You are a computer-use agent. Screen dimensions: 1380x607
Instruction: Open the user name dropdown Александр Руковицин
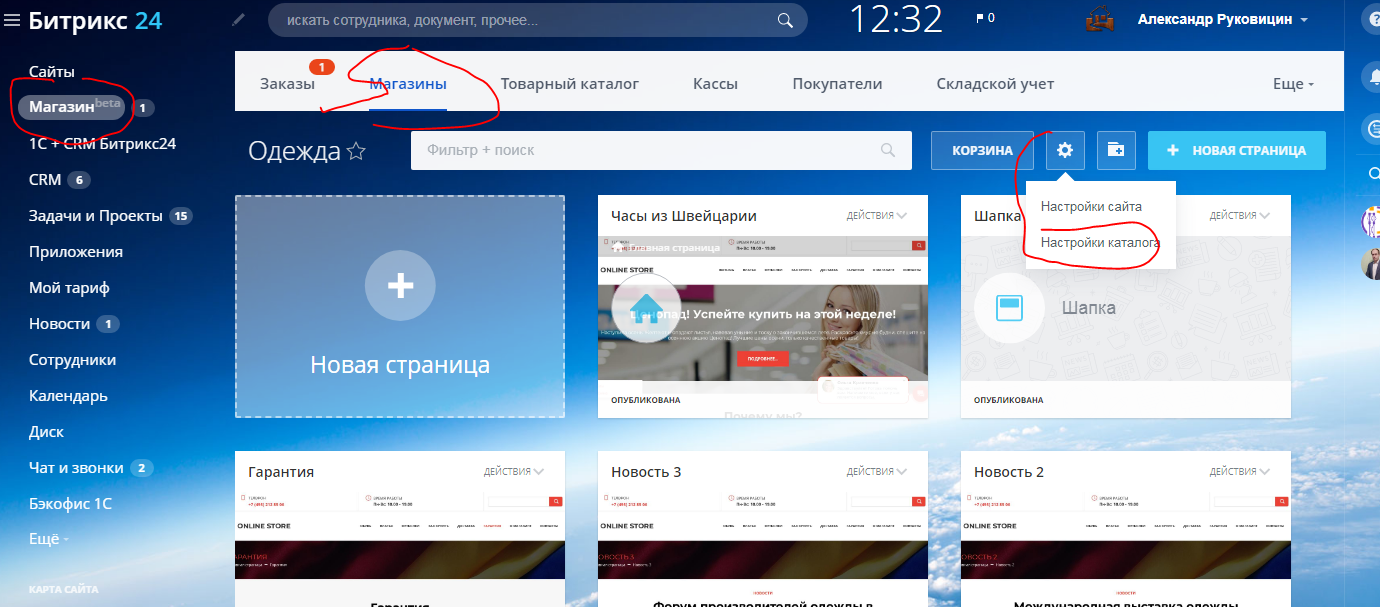coord(1223,19)
